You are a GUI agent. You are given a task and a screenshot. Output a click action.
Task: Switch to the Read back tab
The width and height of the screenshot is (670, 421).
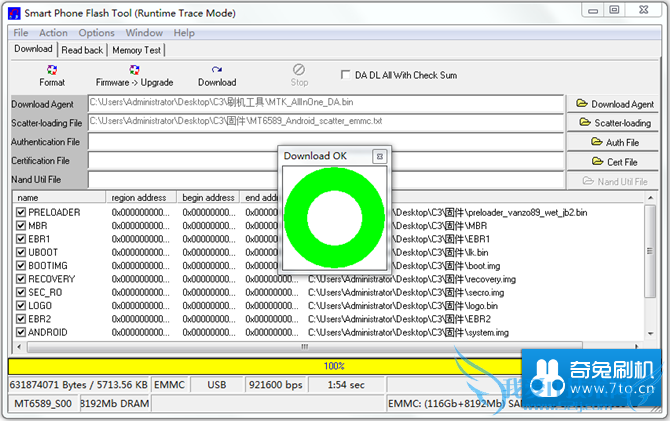[82, 50]
